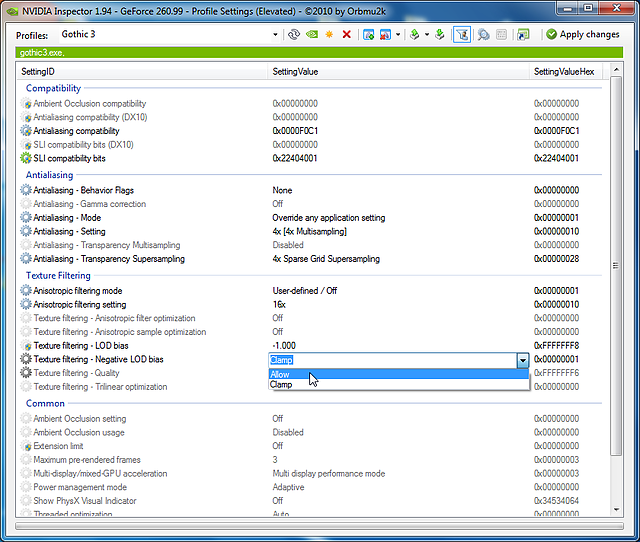Select Clamp option in dropdown list
This screenshot has height=542, width=640.
pyautogui.click(x=398, y=384)
